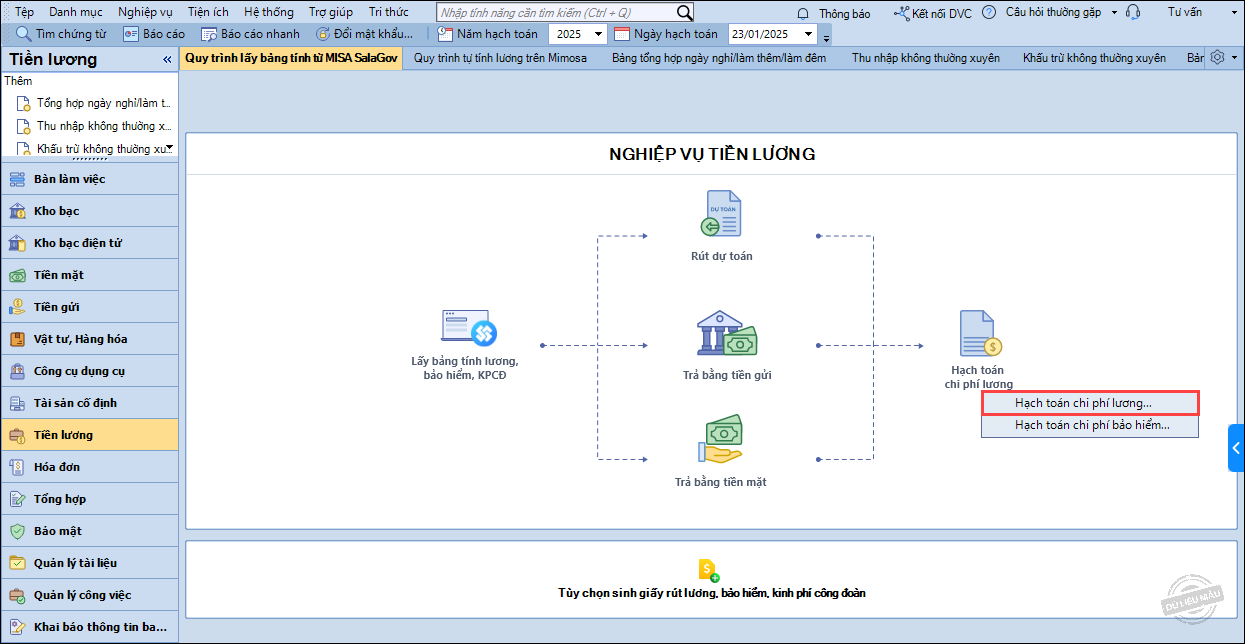1245x644 pixels.
Task: Open the Kho bạc module
Action: [x=89, y=211]
